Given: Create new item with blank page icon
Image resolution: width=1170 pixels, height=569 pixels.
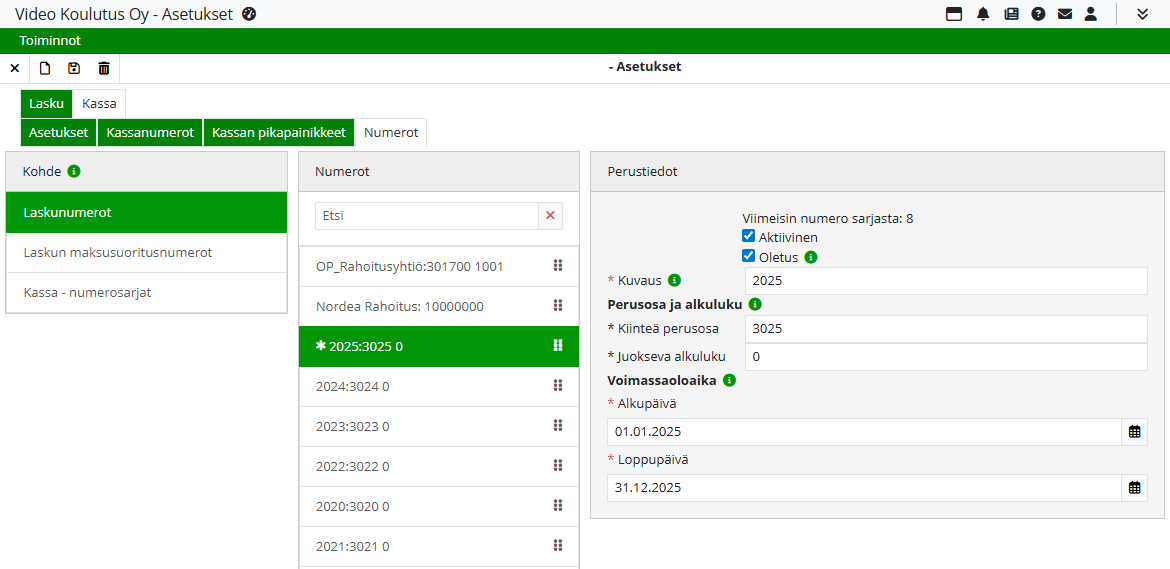Looking at the screenshot, I should point(44,68).
